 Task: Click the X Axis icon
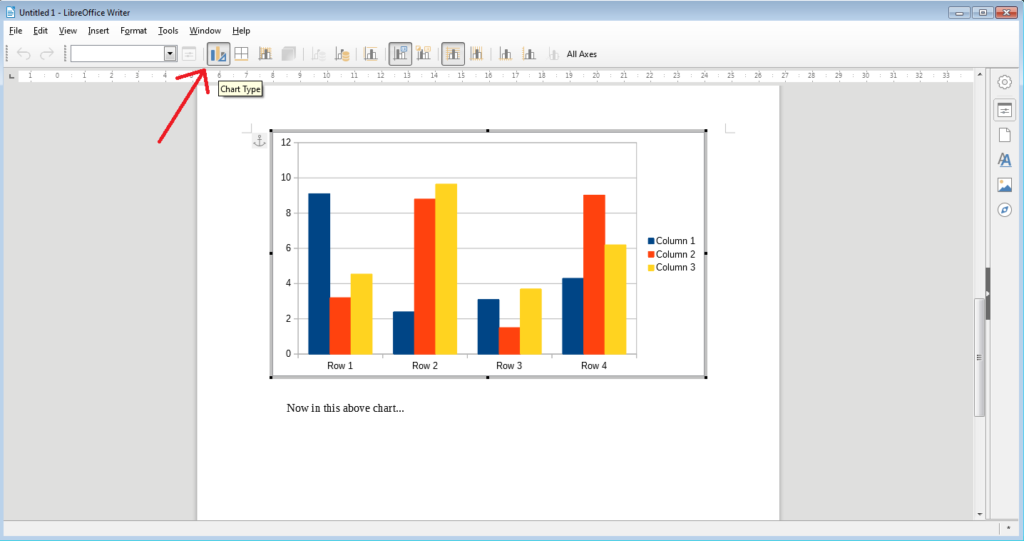(505, 54)
